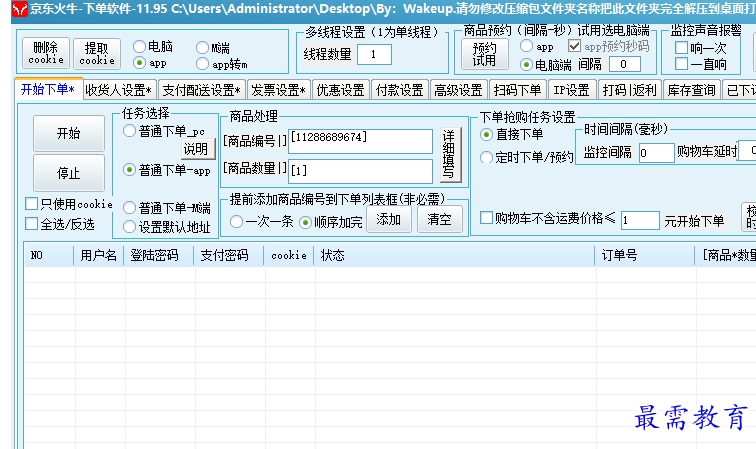
Task: Open the 高级设置 tab
Action: (458, 90)
